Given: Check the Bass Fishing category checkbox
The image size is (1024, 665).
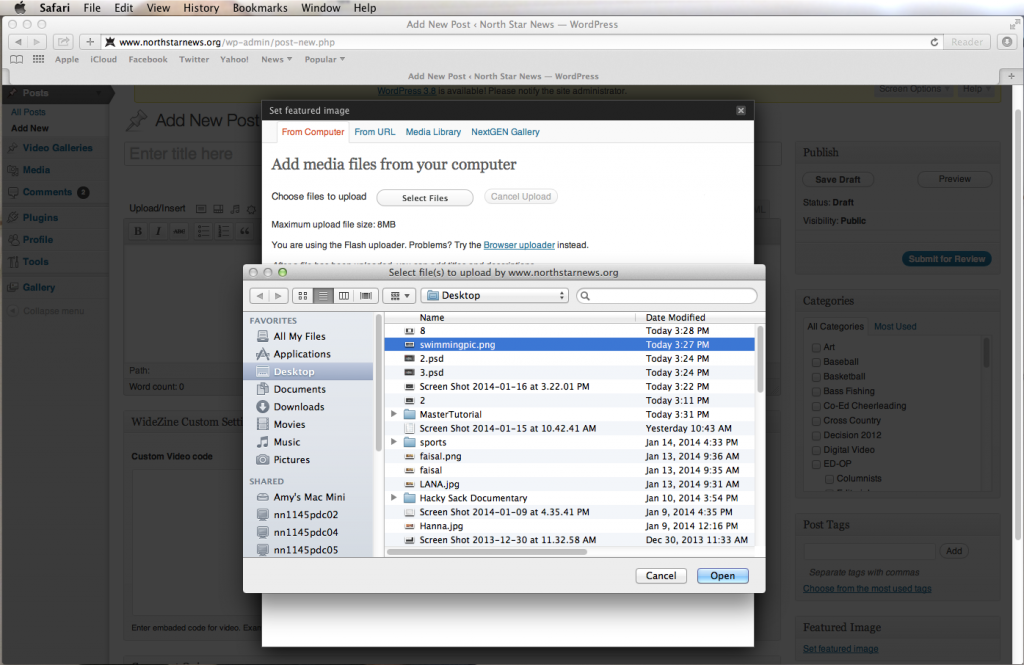Looking at the screenshot, I should click(816, 391).
